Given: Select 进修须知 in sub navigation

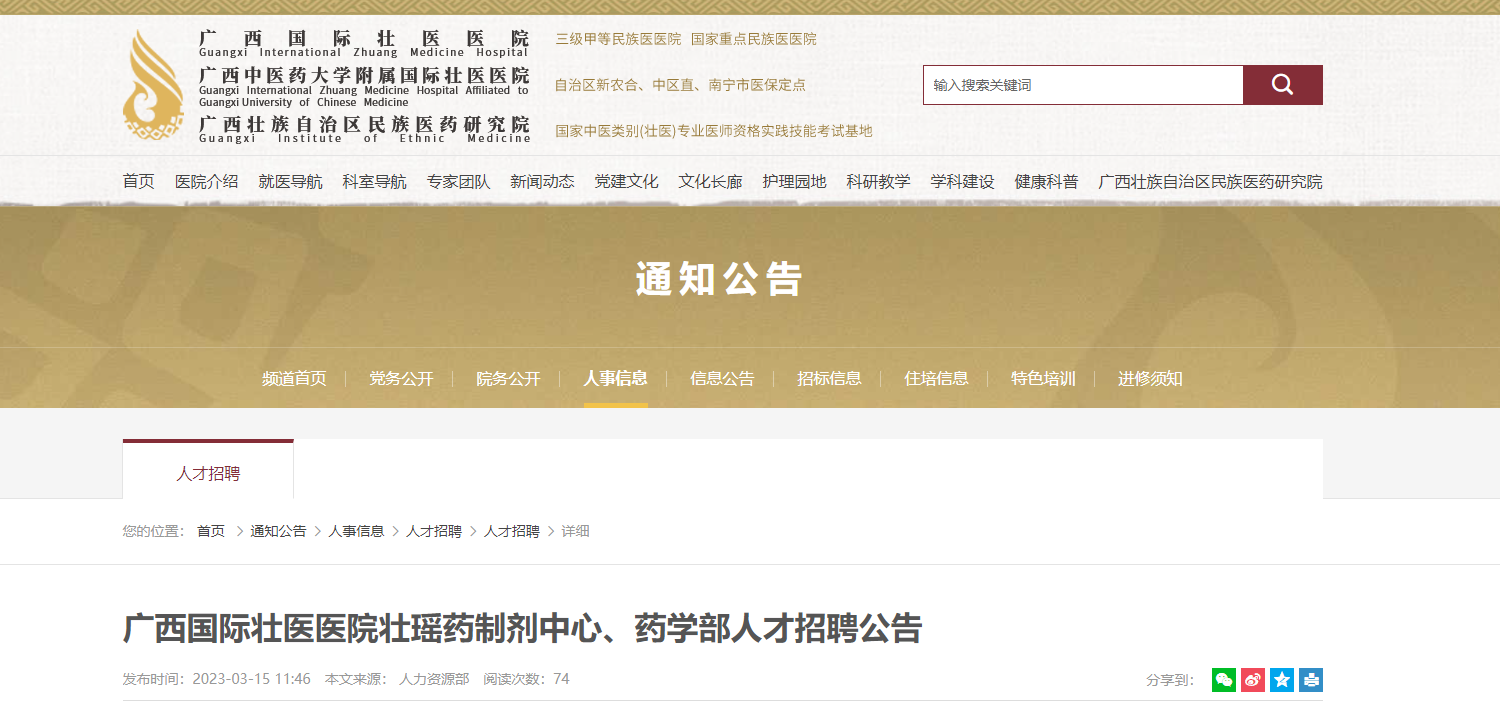Looking at the screenshot, I should point(1151,379).
